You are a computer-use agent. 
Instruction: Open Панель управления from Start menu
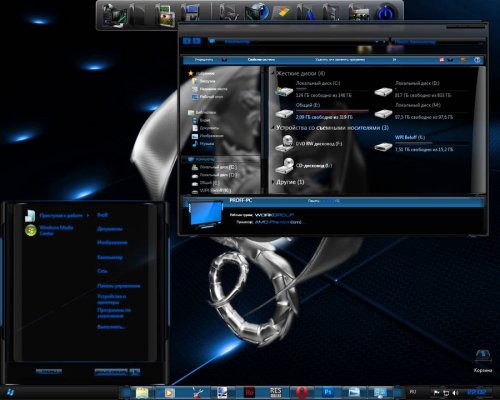pyautogui.click(x=119, y=286)
